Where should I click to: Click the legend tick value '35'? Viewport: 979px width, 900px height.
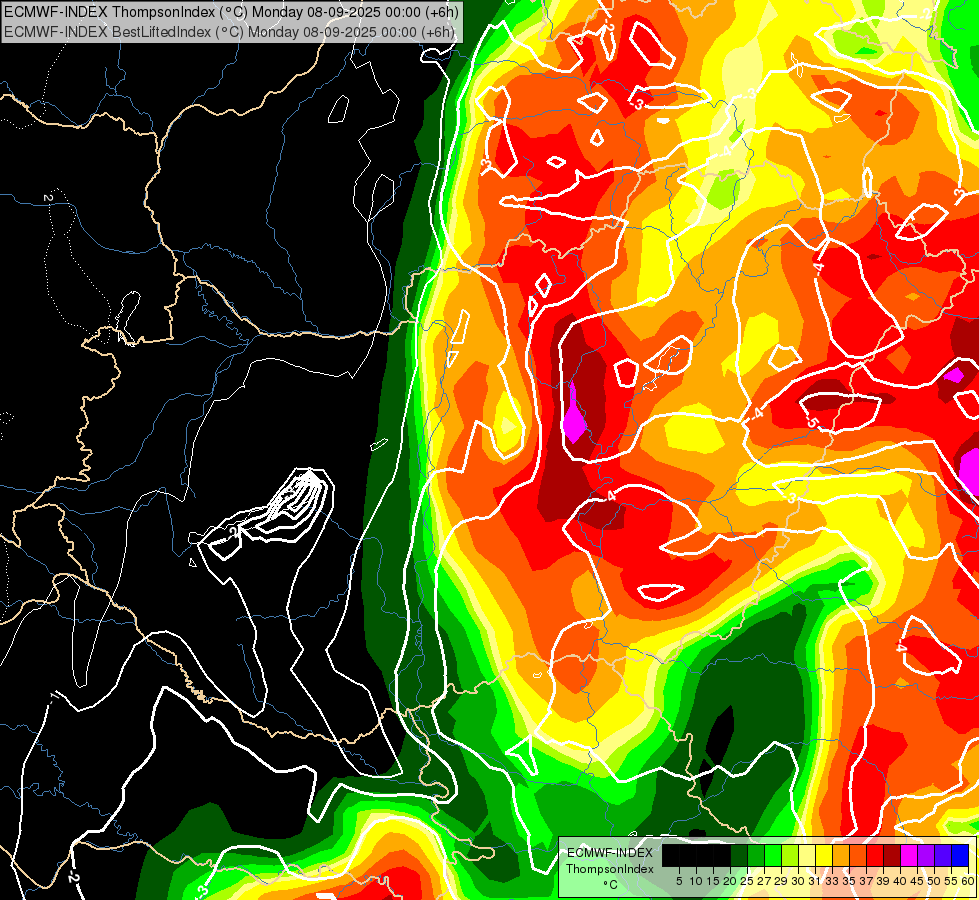(x=849, y=881)
